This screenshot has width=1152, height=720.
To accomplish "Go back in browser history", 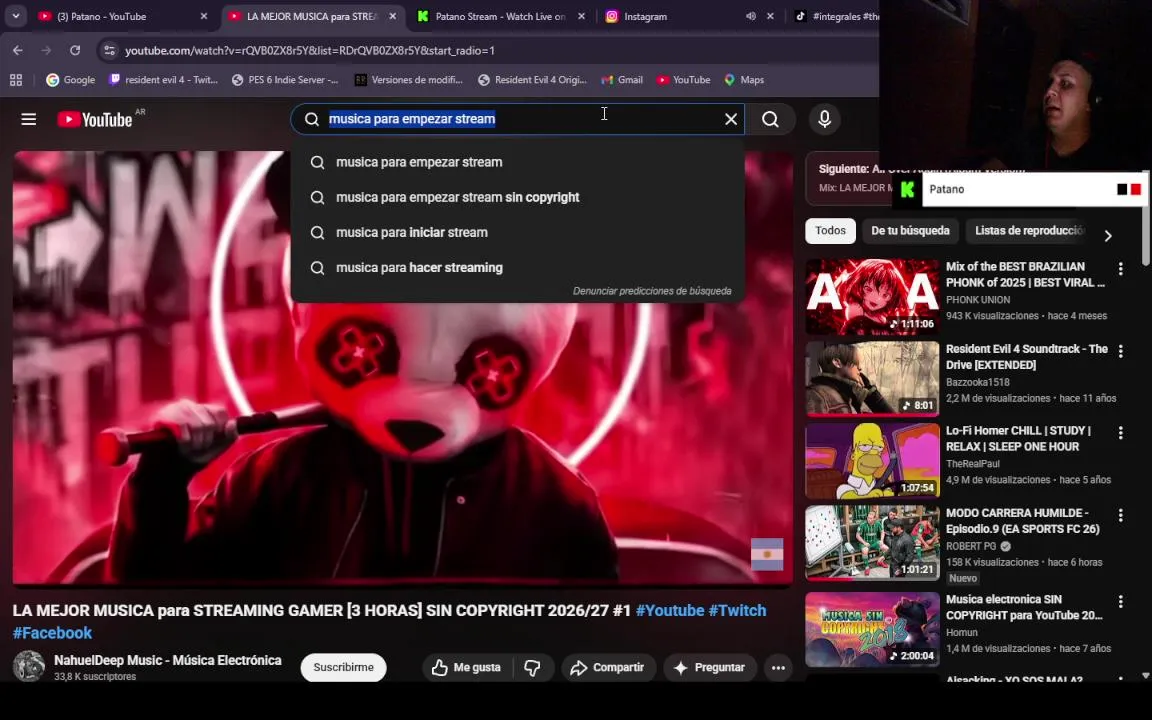I will click(18, 51).
